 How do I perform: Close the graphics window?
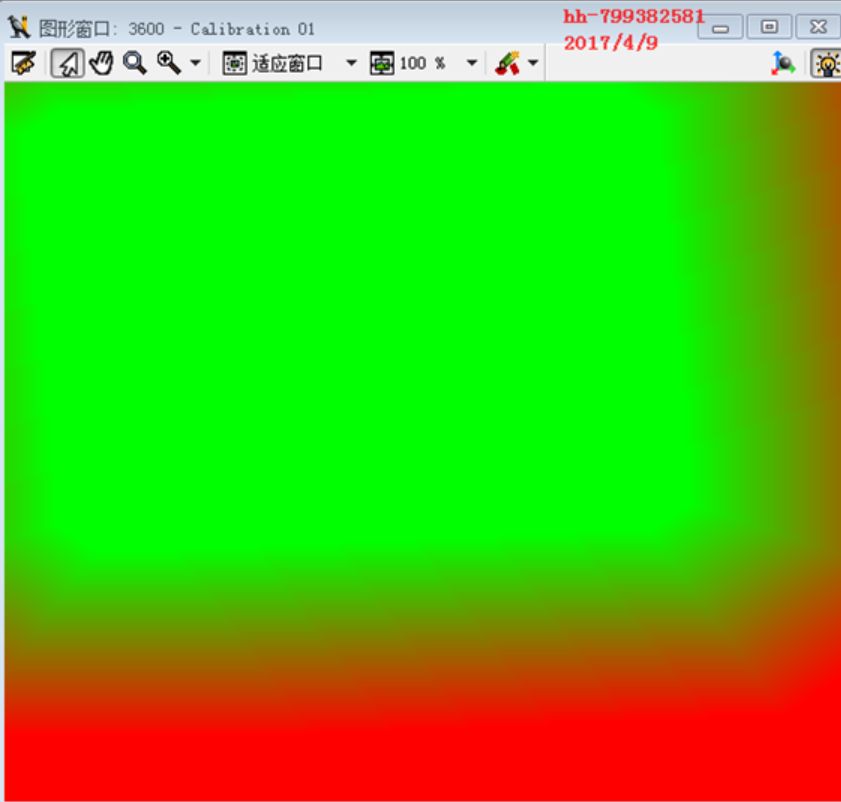pyautogui.click(x=818, y=27)
